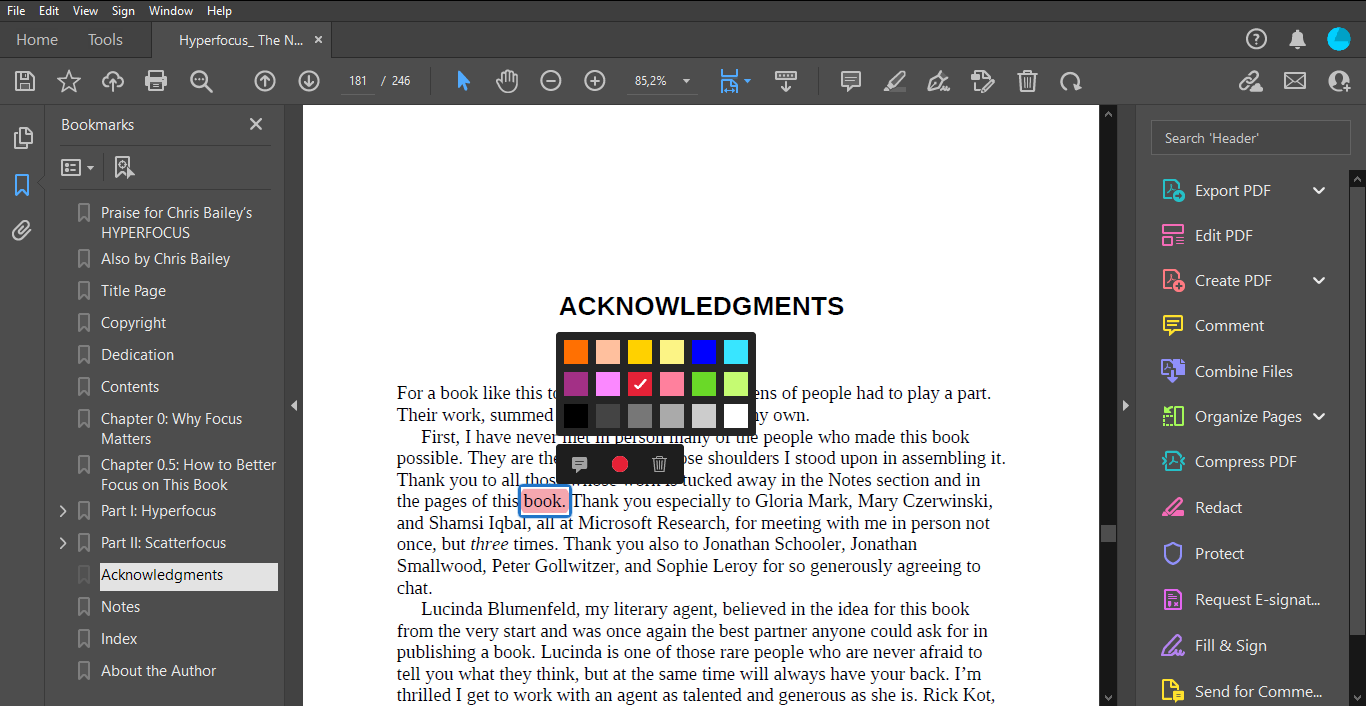Add a note to the highlight
The width and height of the screenshot is (1366, 706).
coord(579,464)
